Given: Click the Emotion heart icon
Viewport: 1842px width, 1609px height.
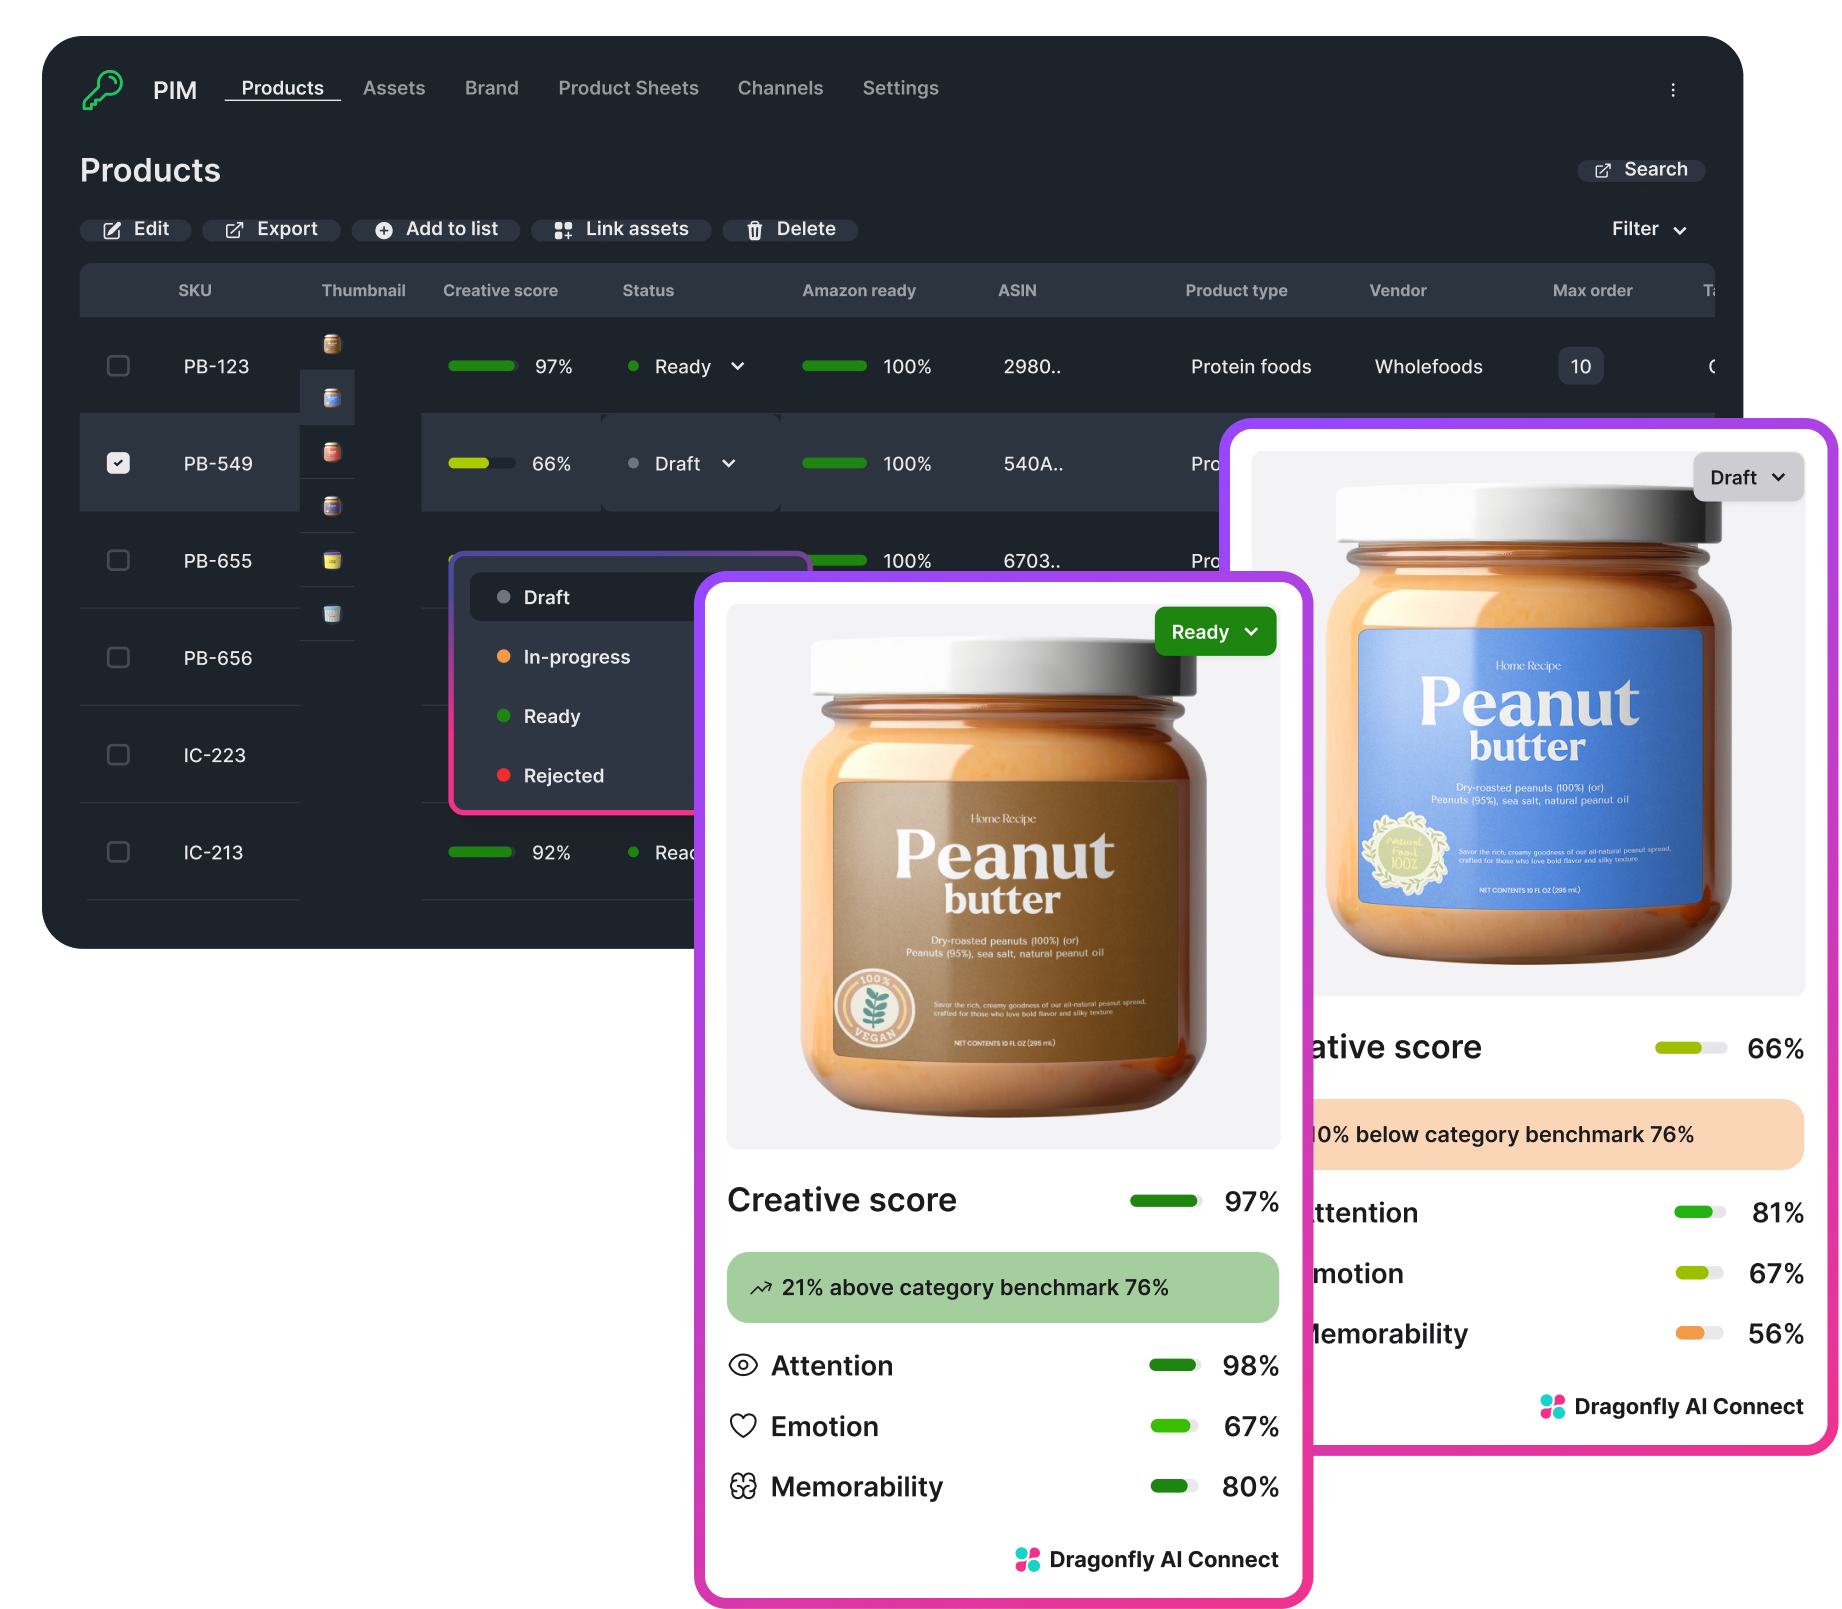Looking at the screenshot, I should [x=743, y=1425].
